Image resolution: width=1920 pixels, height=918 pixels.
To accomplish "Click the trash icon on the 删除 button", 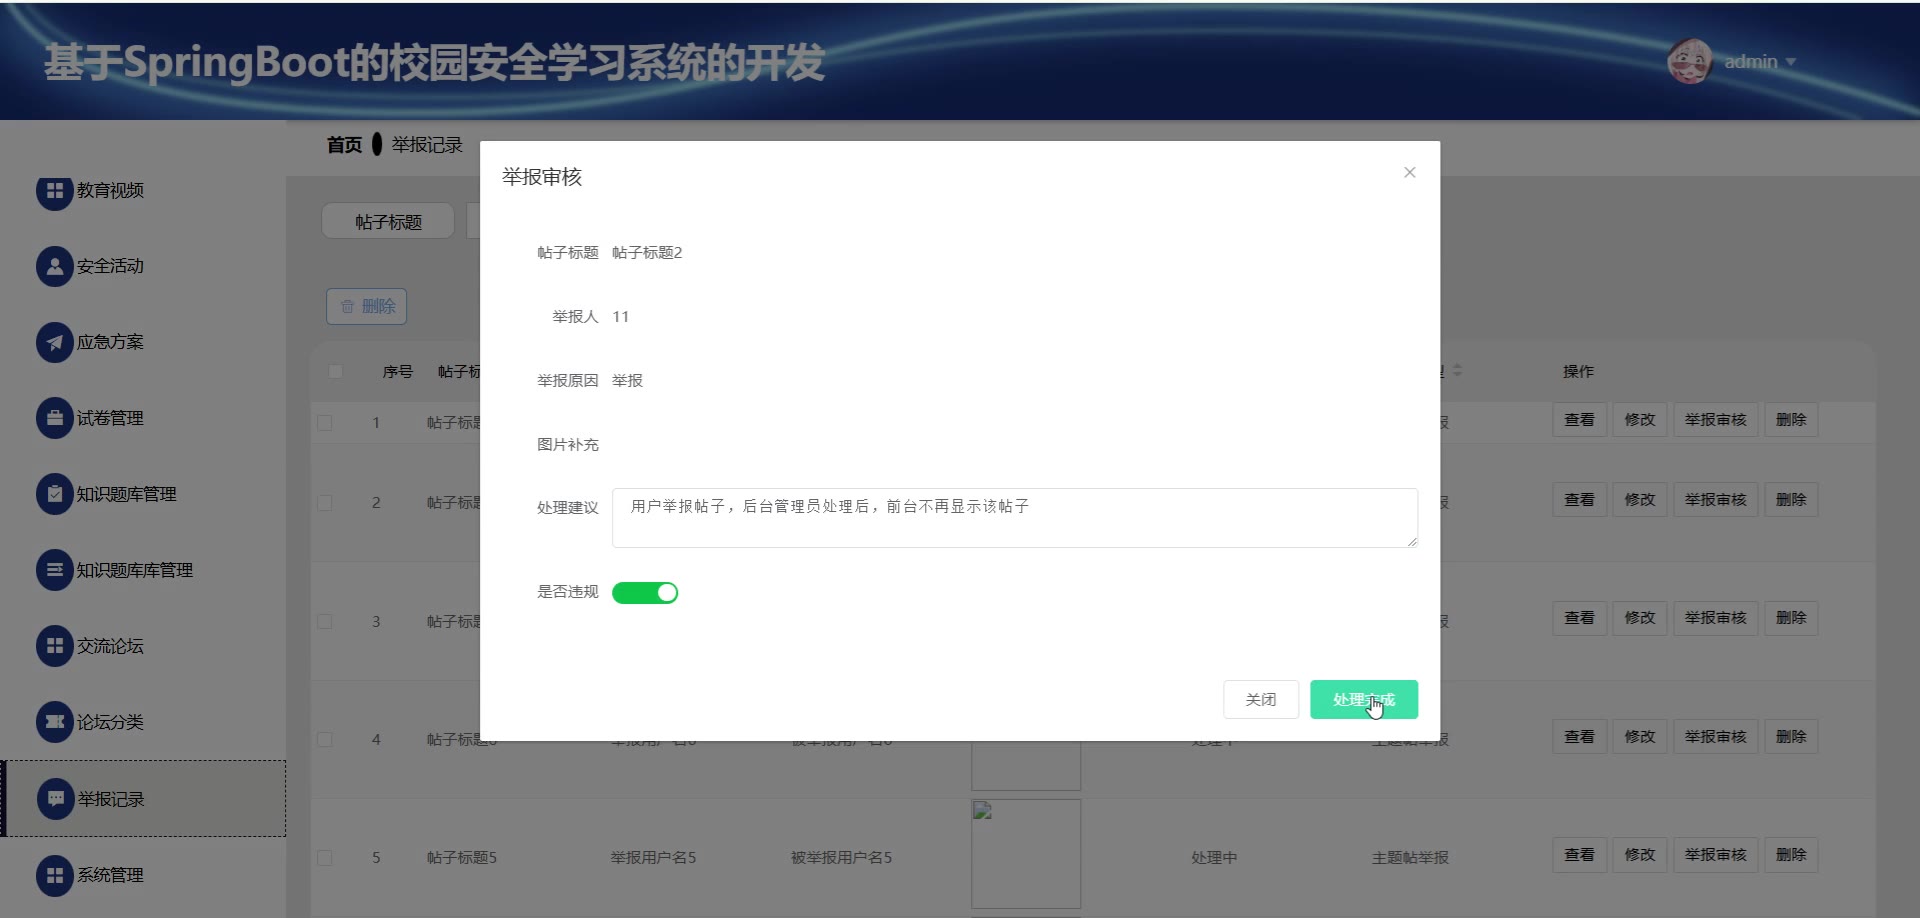I will pos(347,306).
